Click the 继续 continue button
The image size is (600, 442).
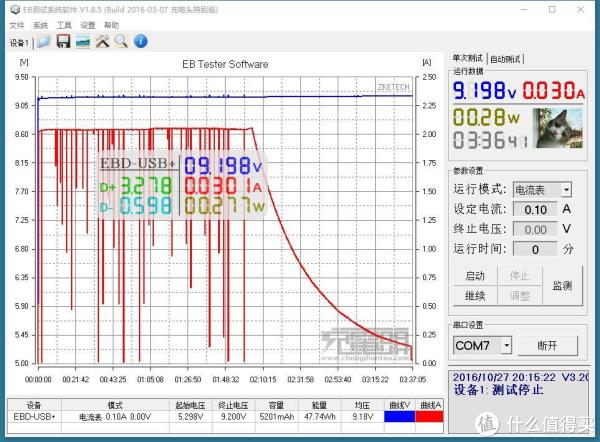[475, 295]
